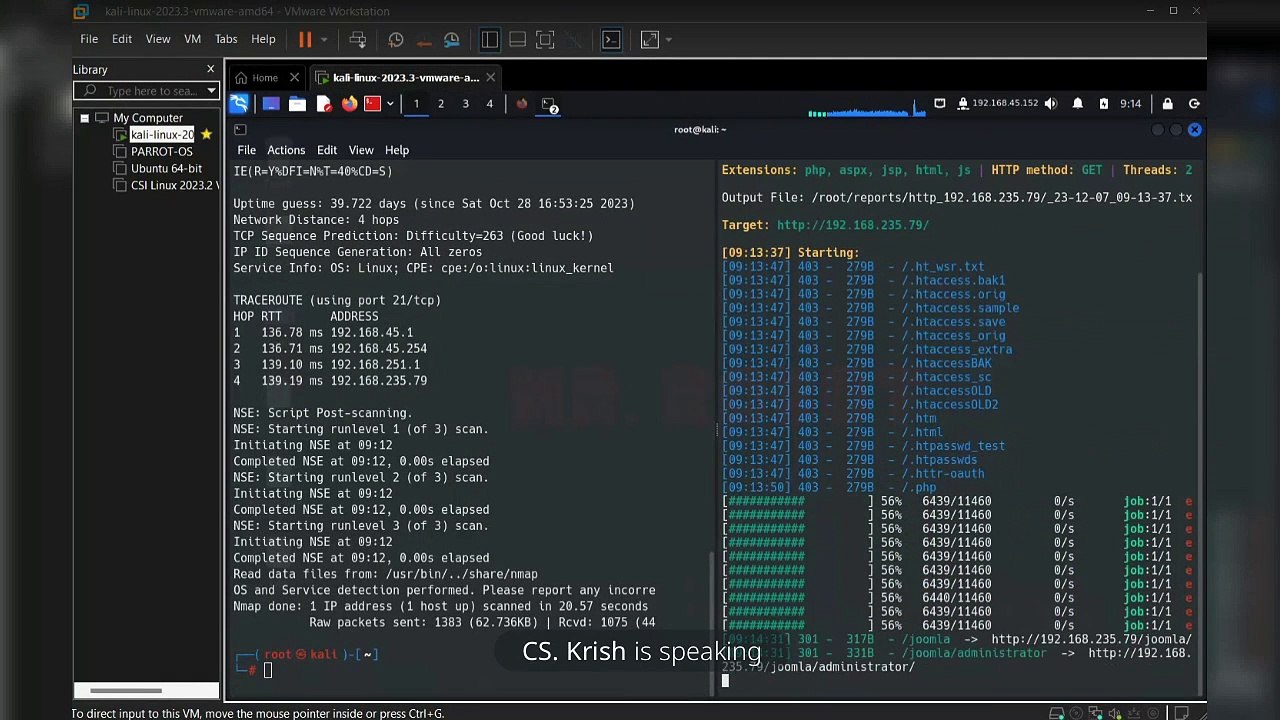Click the stretch guest display icon
The image size is (1280, 720).
pyautogui.click(x=650, y=40)
